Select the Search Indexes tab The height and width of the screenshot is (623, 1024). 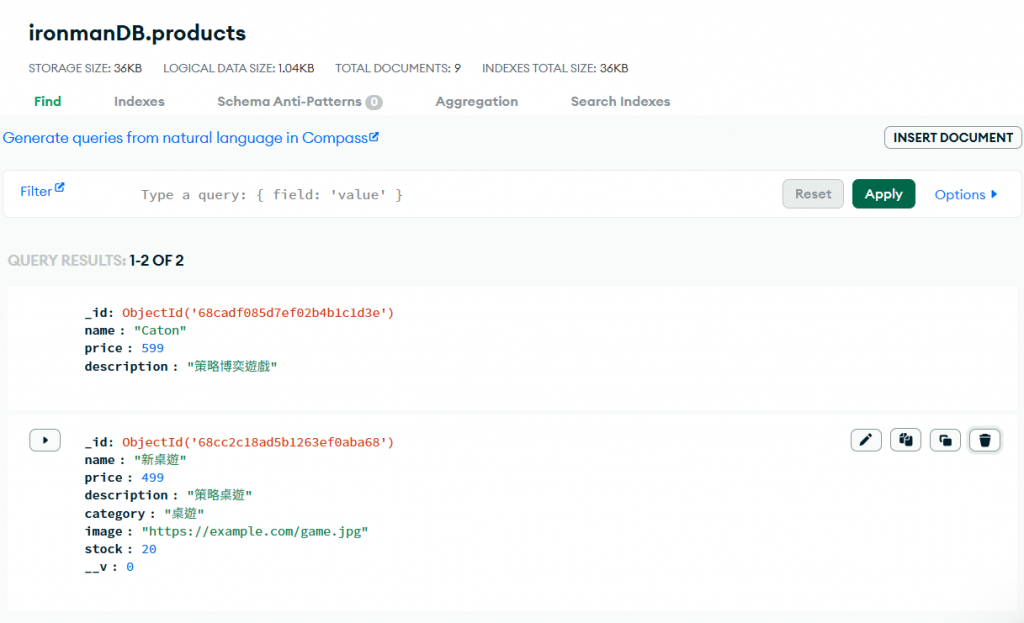[x=620, y=102]
